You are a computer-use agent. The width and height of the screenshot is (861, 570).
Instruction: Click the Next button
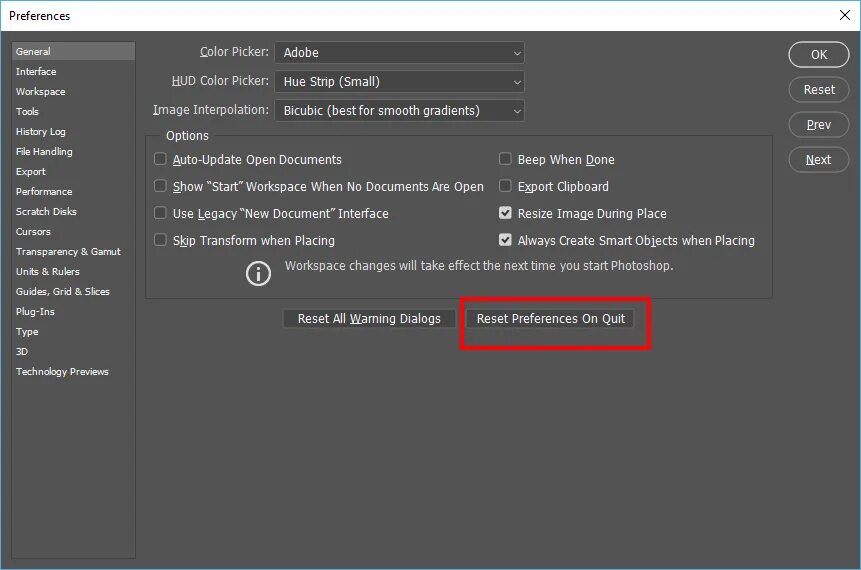pos(819,160)
